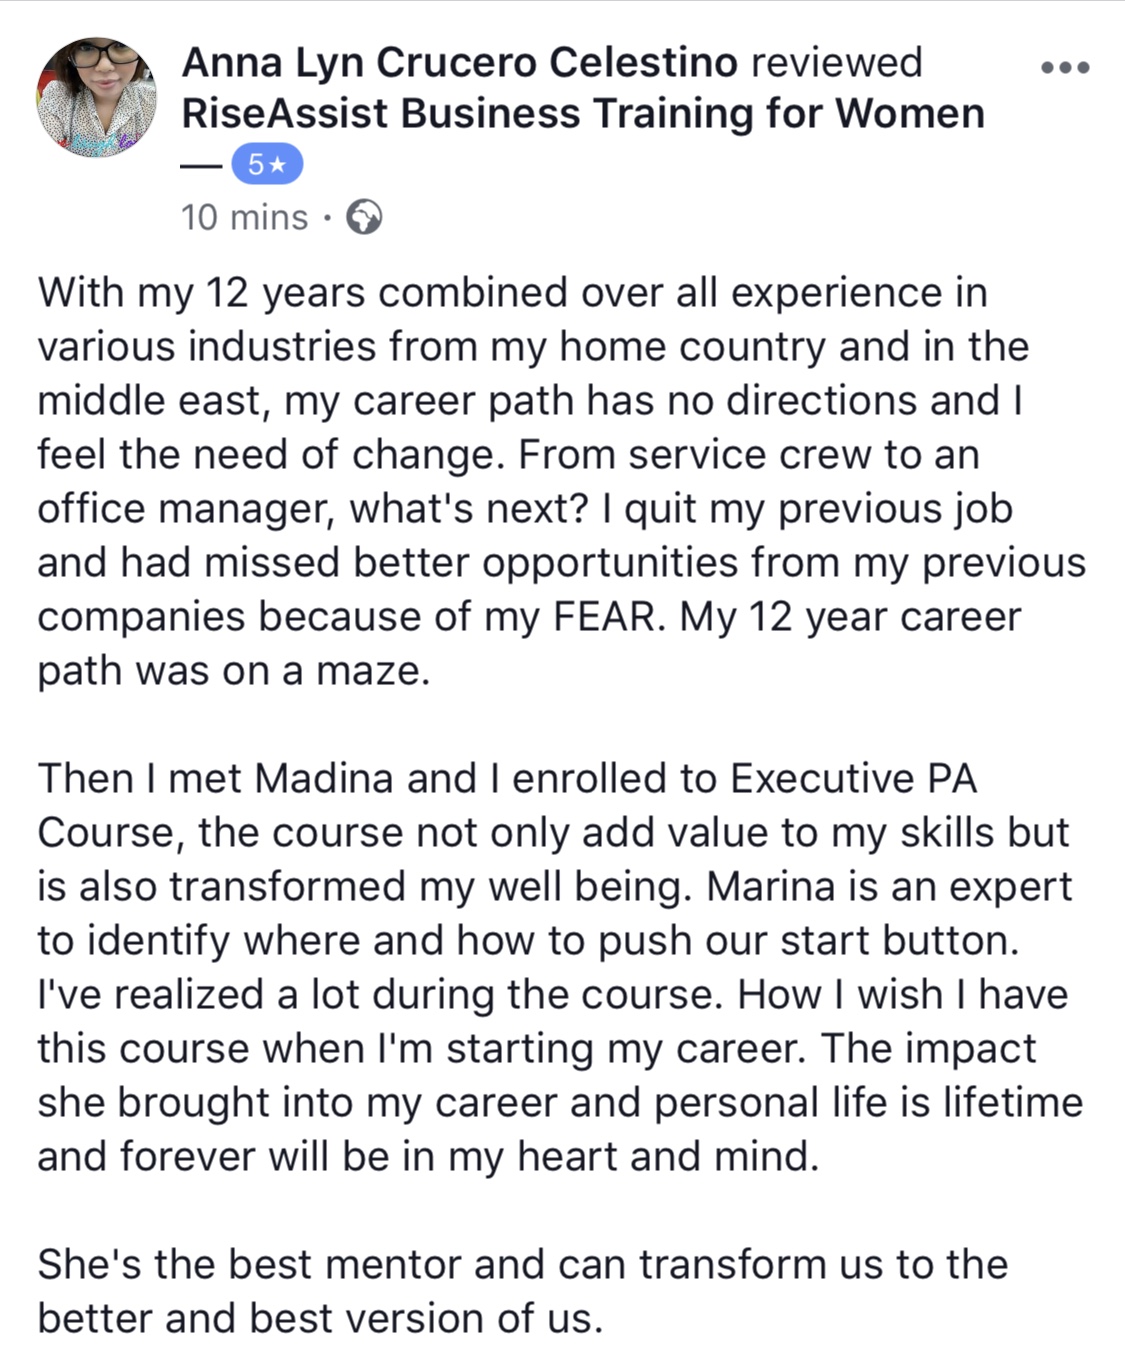Click the blue 5-star rating badge
This screenshot has width=1125, height=1369.
pyautogui.click(x=267, y=165)
